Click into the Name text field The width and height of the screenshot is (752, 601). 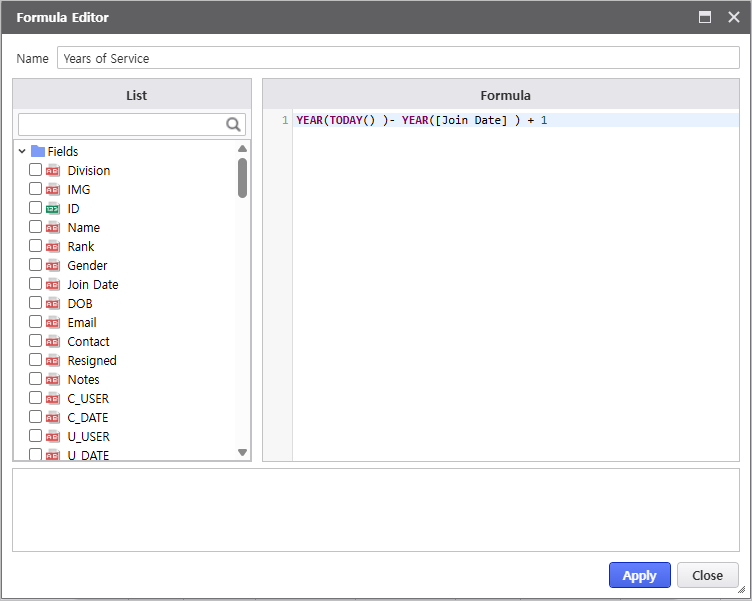pos(397,58)
